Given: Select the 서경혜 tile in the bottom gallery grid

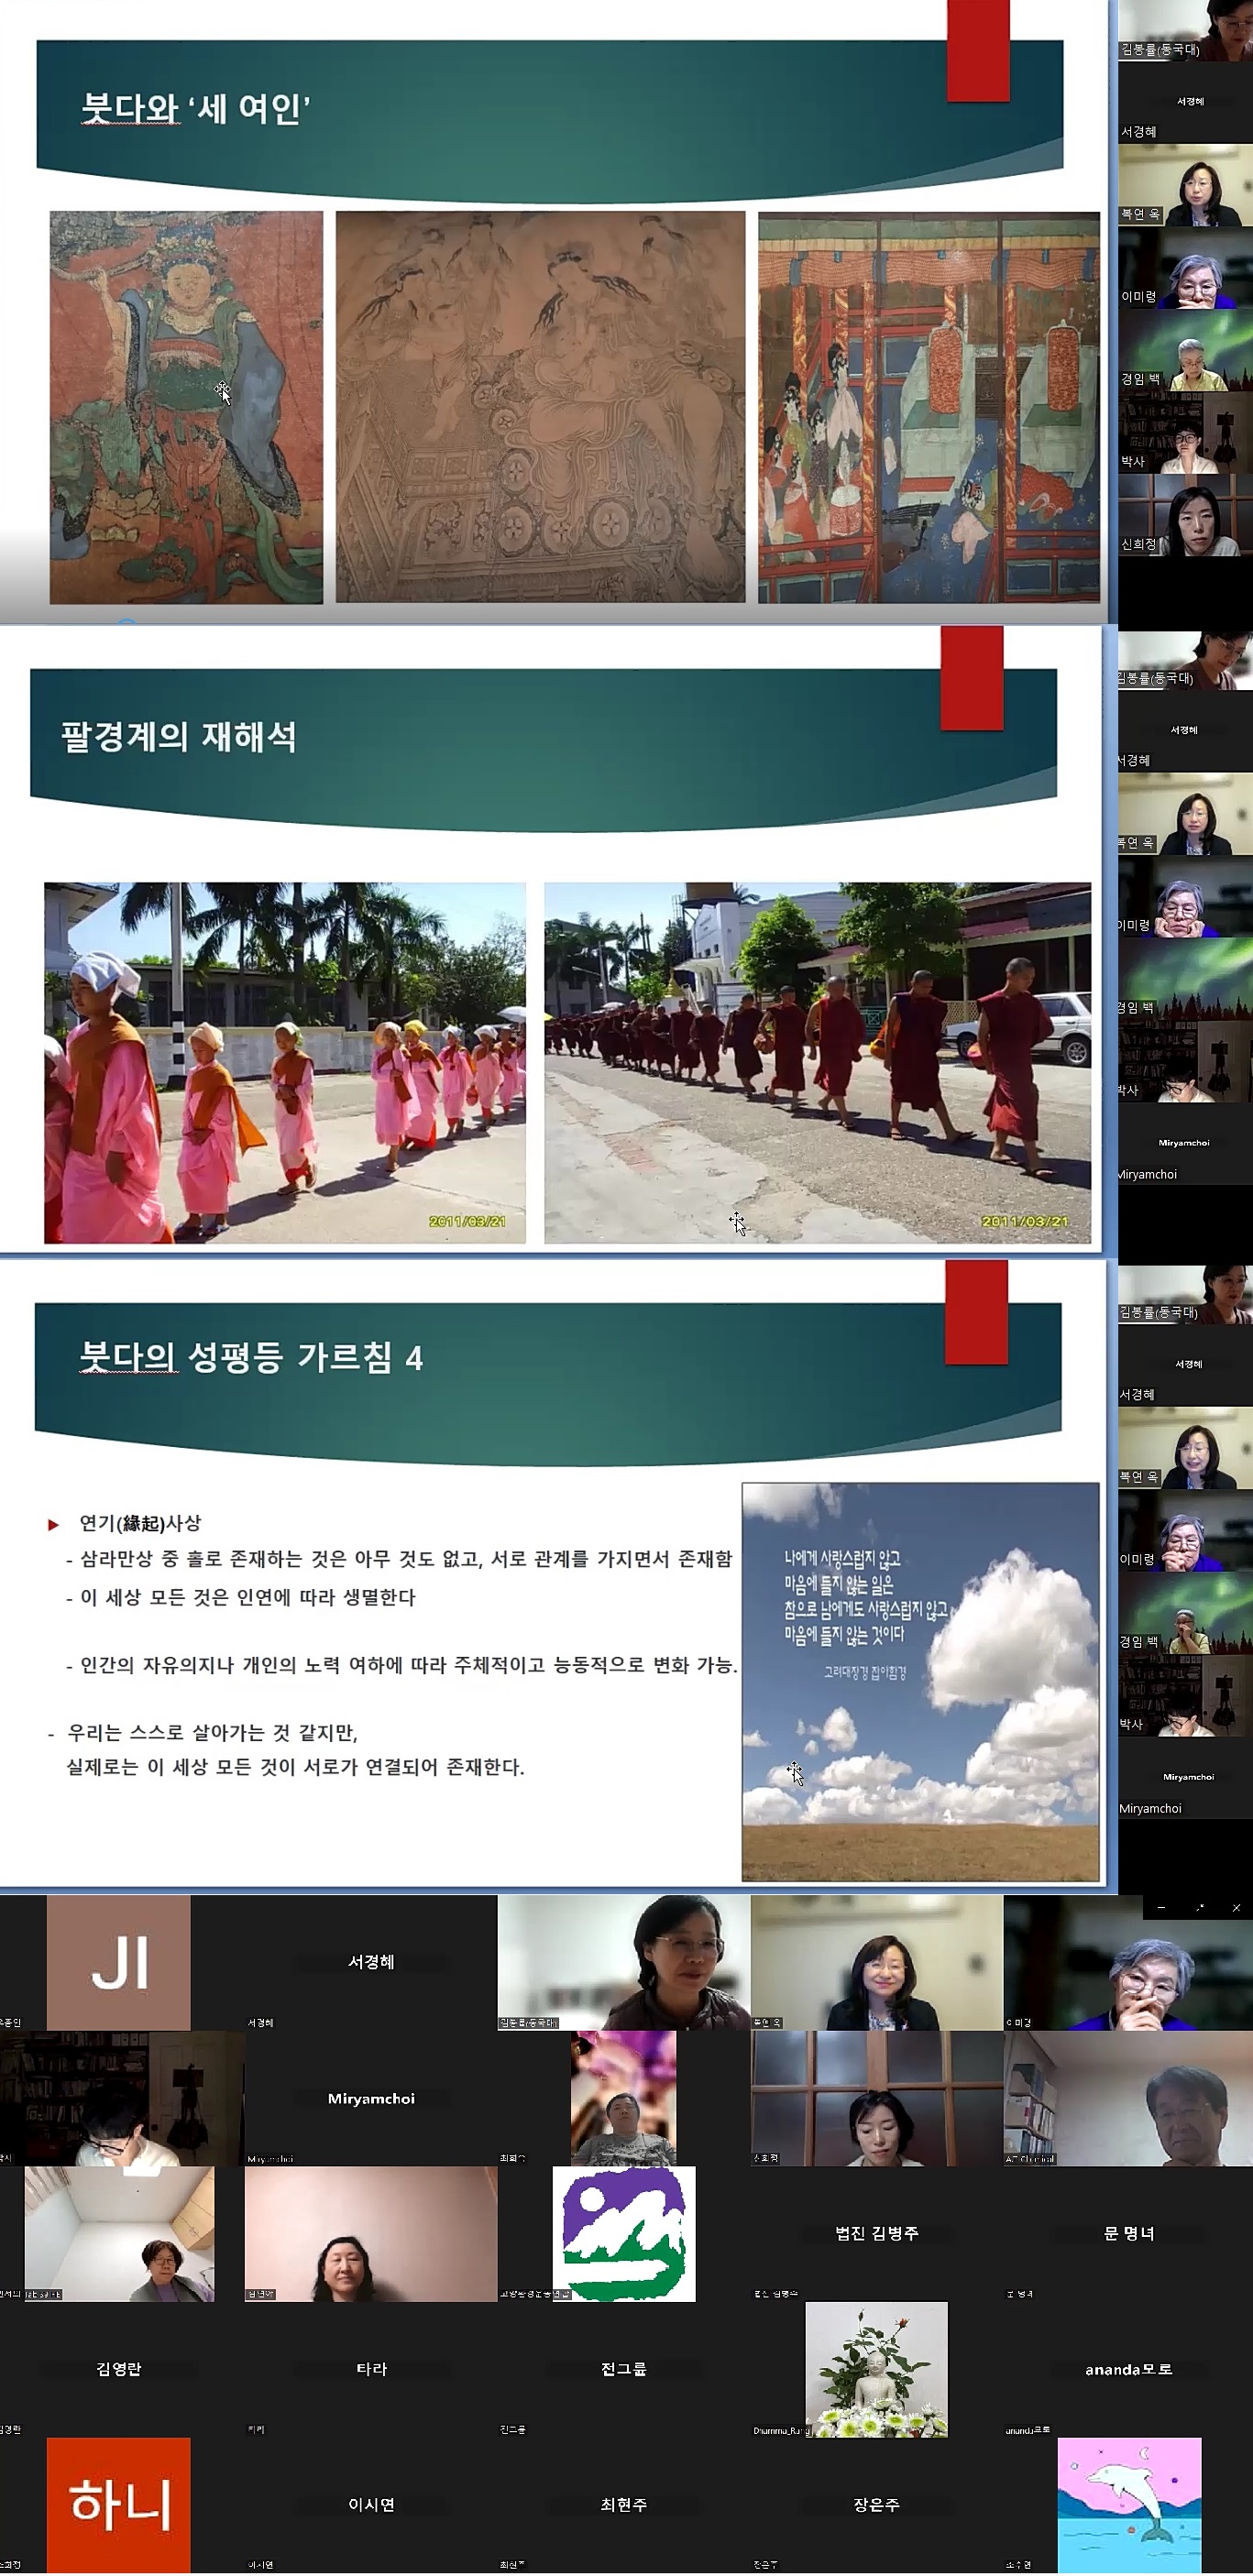Looking at the screenshot, I should click(x=371, y=1963).
